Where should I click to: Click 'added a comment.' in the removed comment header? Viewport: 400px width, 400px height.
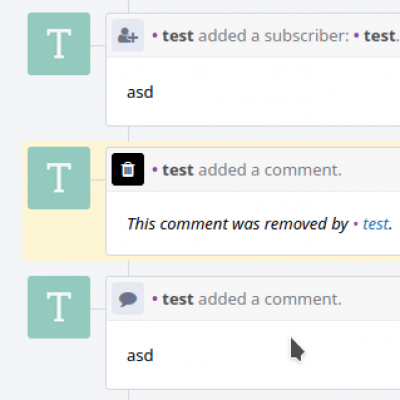click(270, 170)
